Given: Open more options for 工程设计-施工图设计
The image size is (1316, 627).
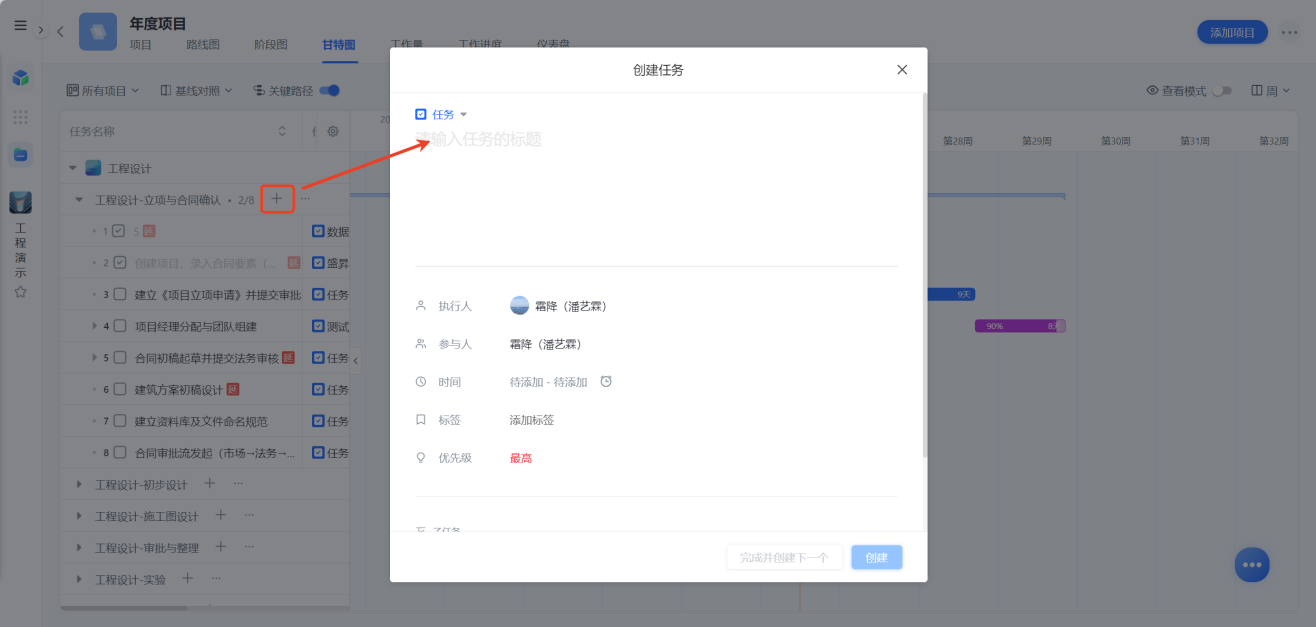Looking at the screenshot, I should point(249,515).
